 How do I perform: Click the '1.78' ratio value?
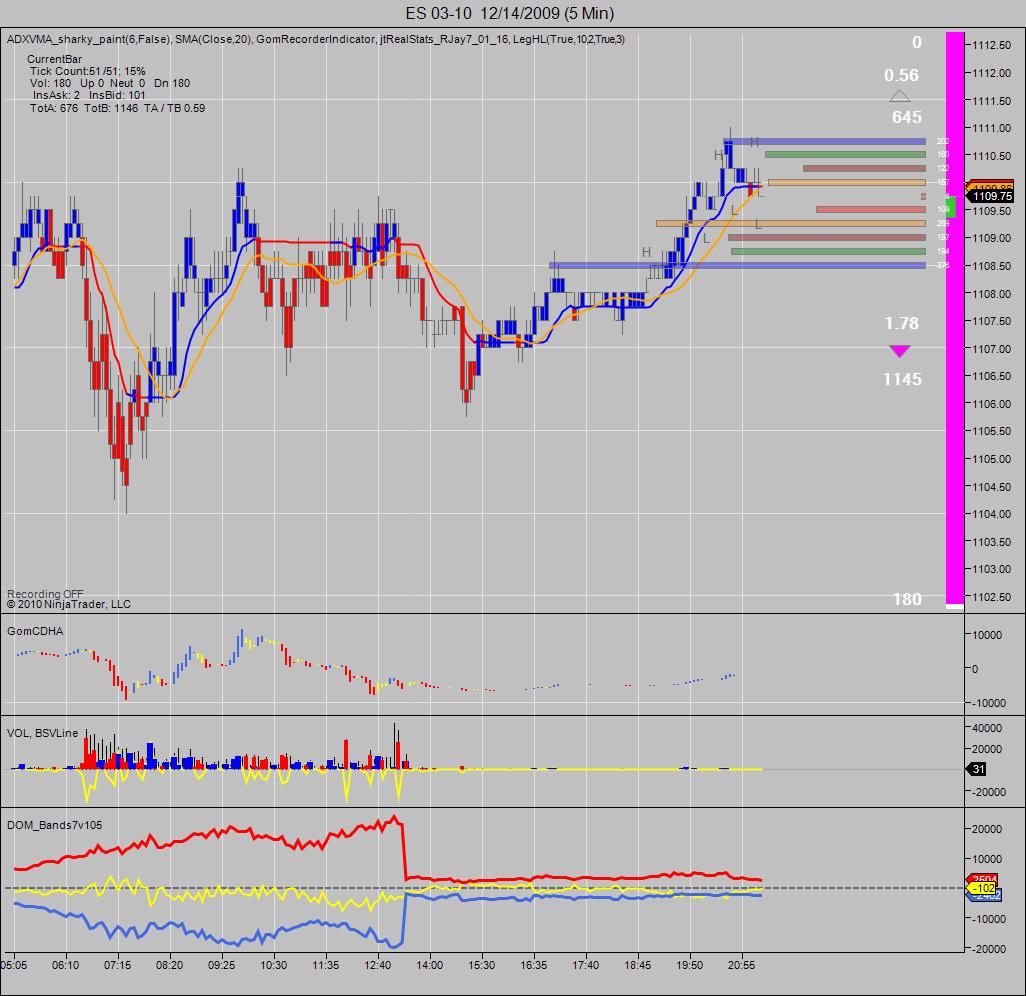tap(902, 323)
